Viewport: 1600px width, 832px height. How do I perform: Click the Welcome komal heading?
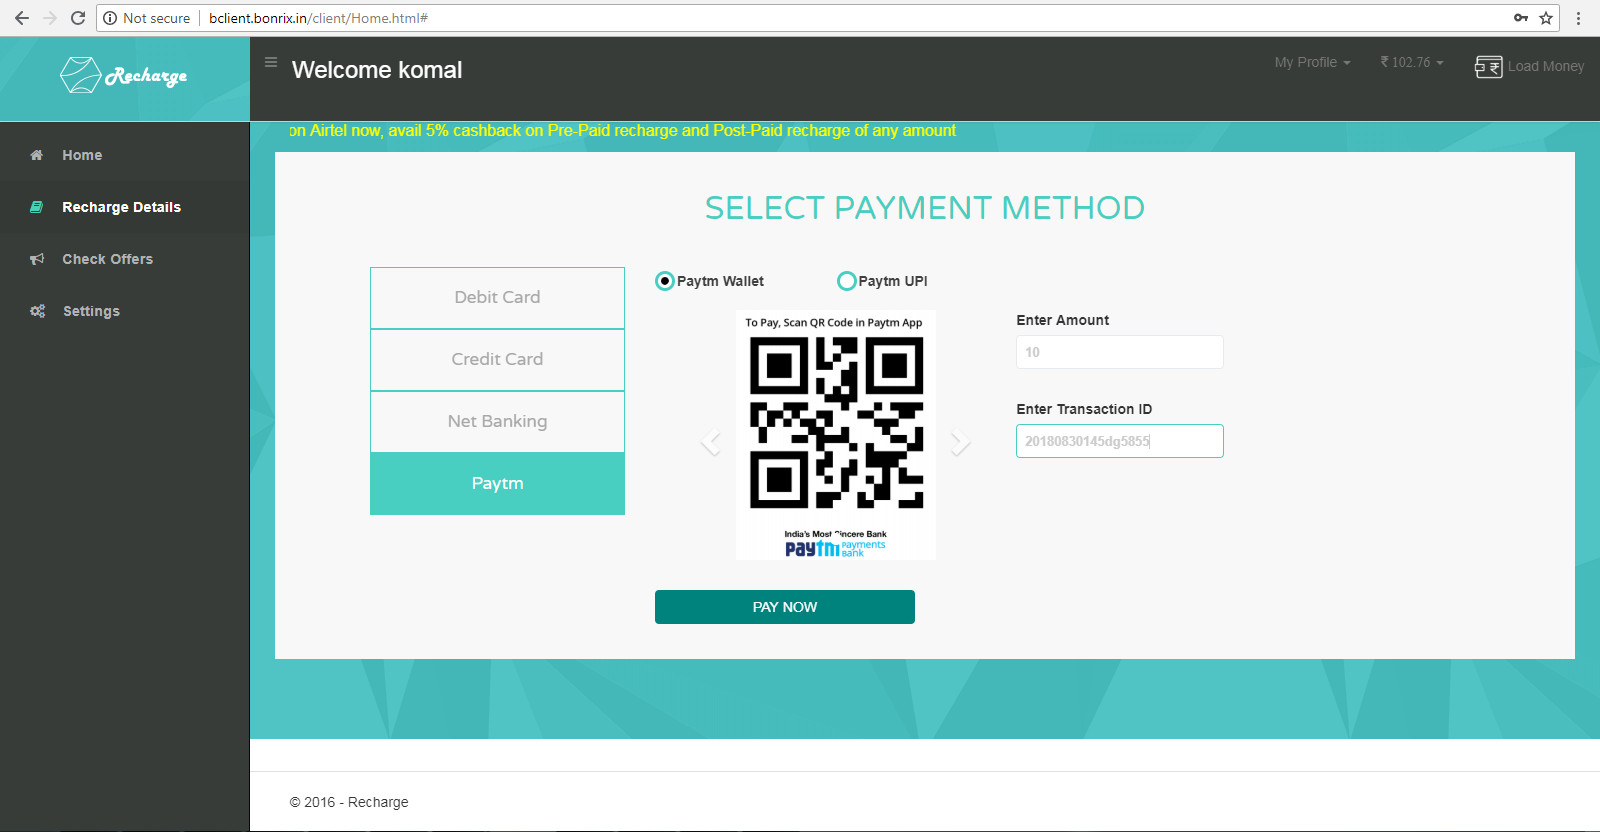pyautogui.click(x=377, y=70)
